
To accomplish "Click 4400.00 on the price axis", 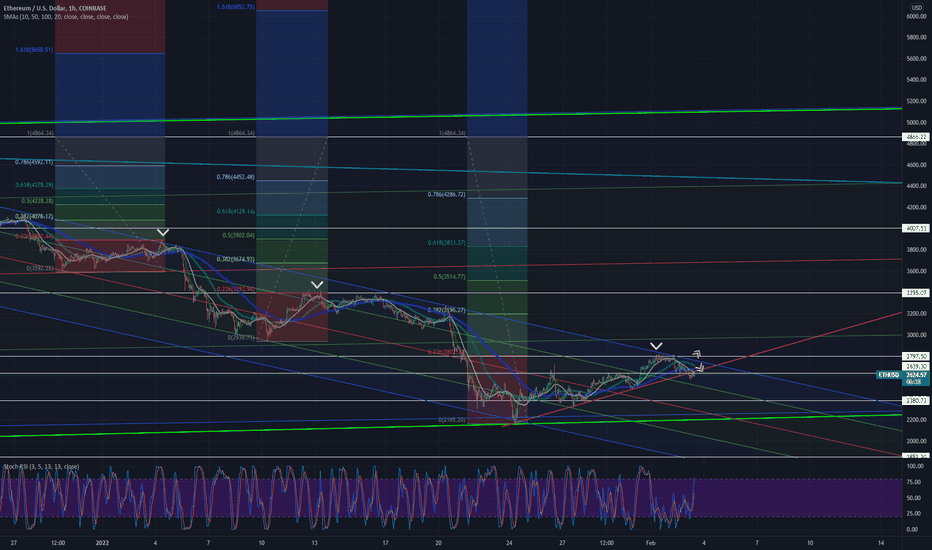I will point(917,186).
